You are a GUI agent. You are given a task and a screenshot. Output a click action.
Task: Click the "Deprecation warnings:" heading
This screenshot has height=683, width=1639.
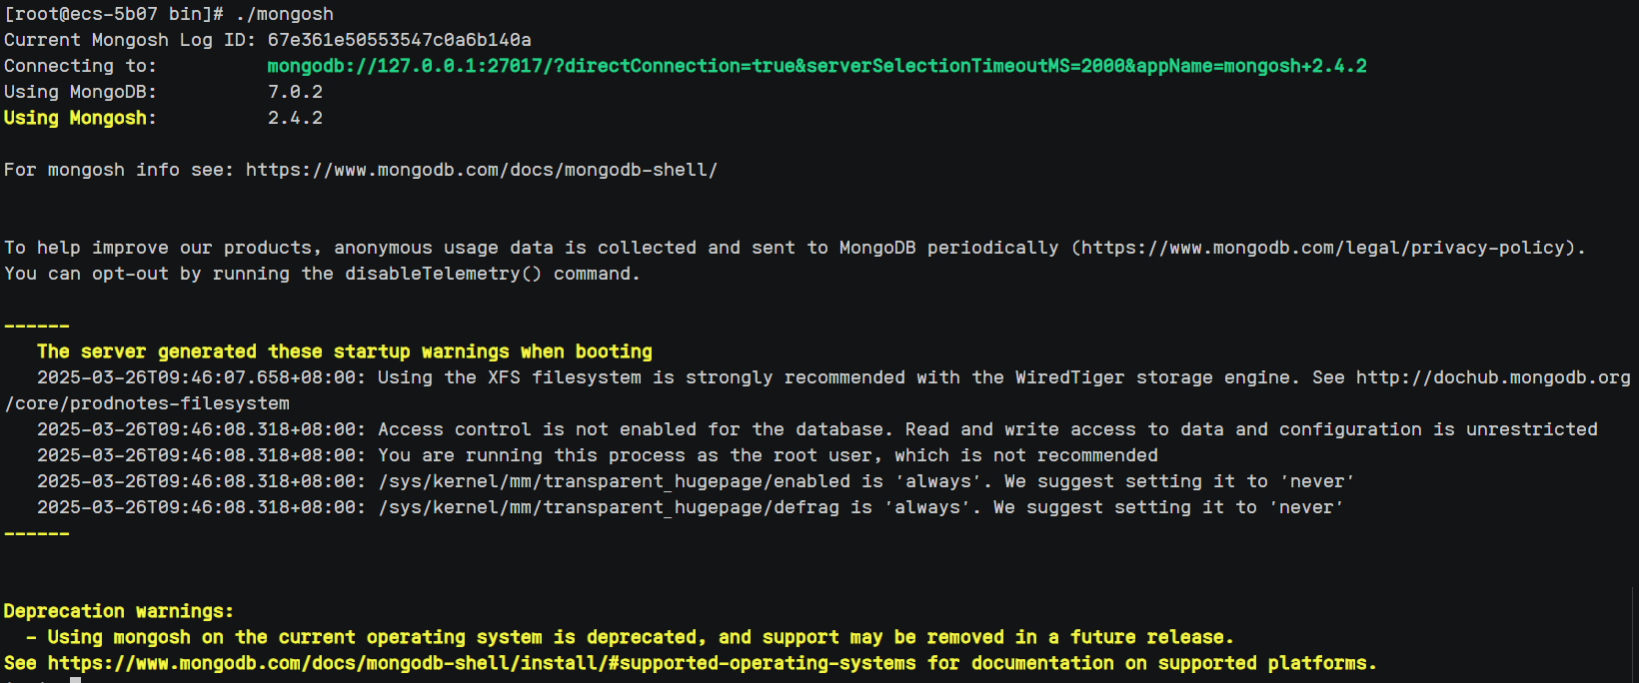tap(118, 611)
